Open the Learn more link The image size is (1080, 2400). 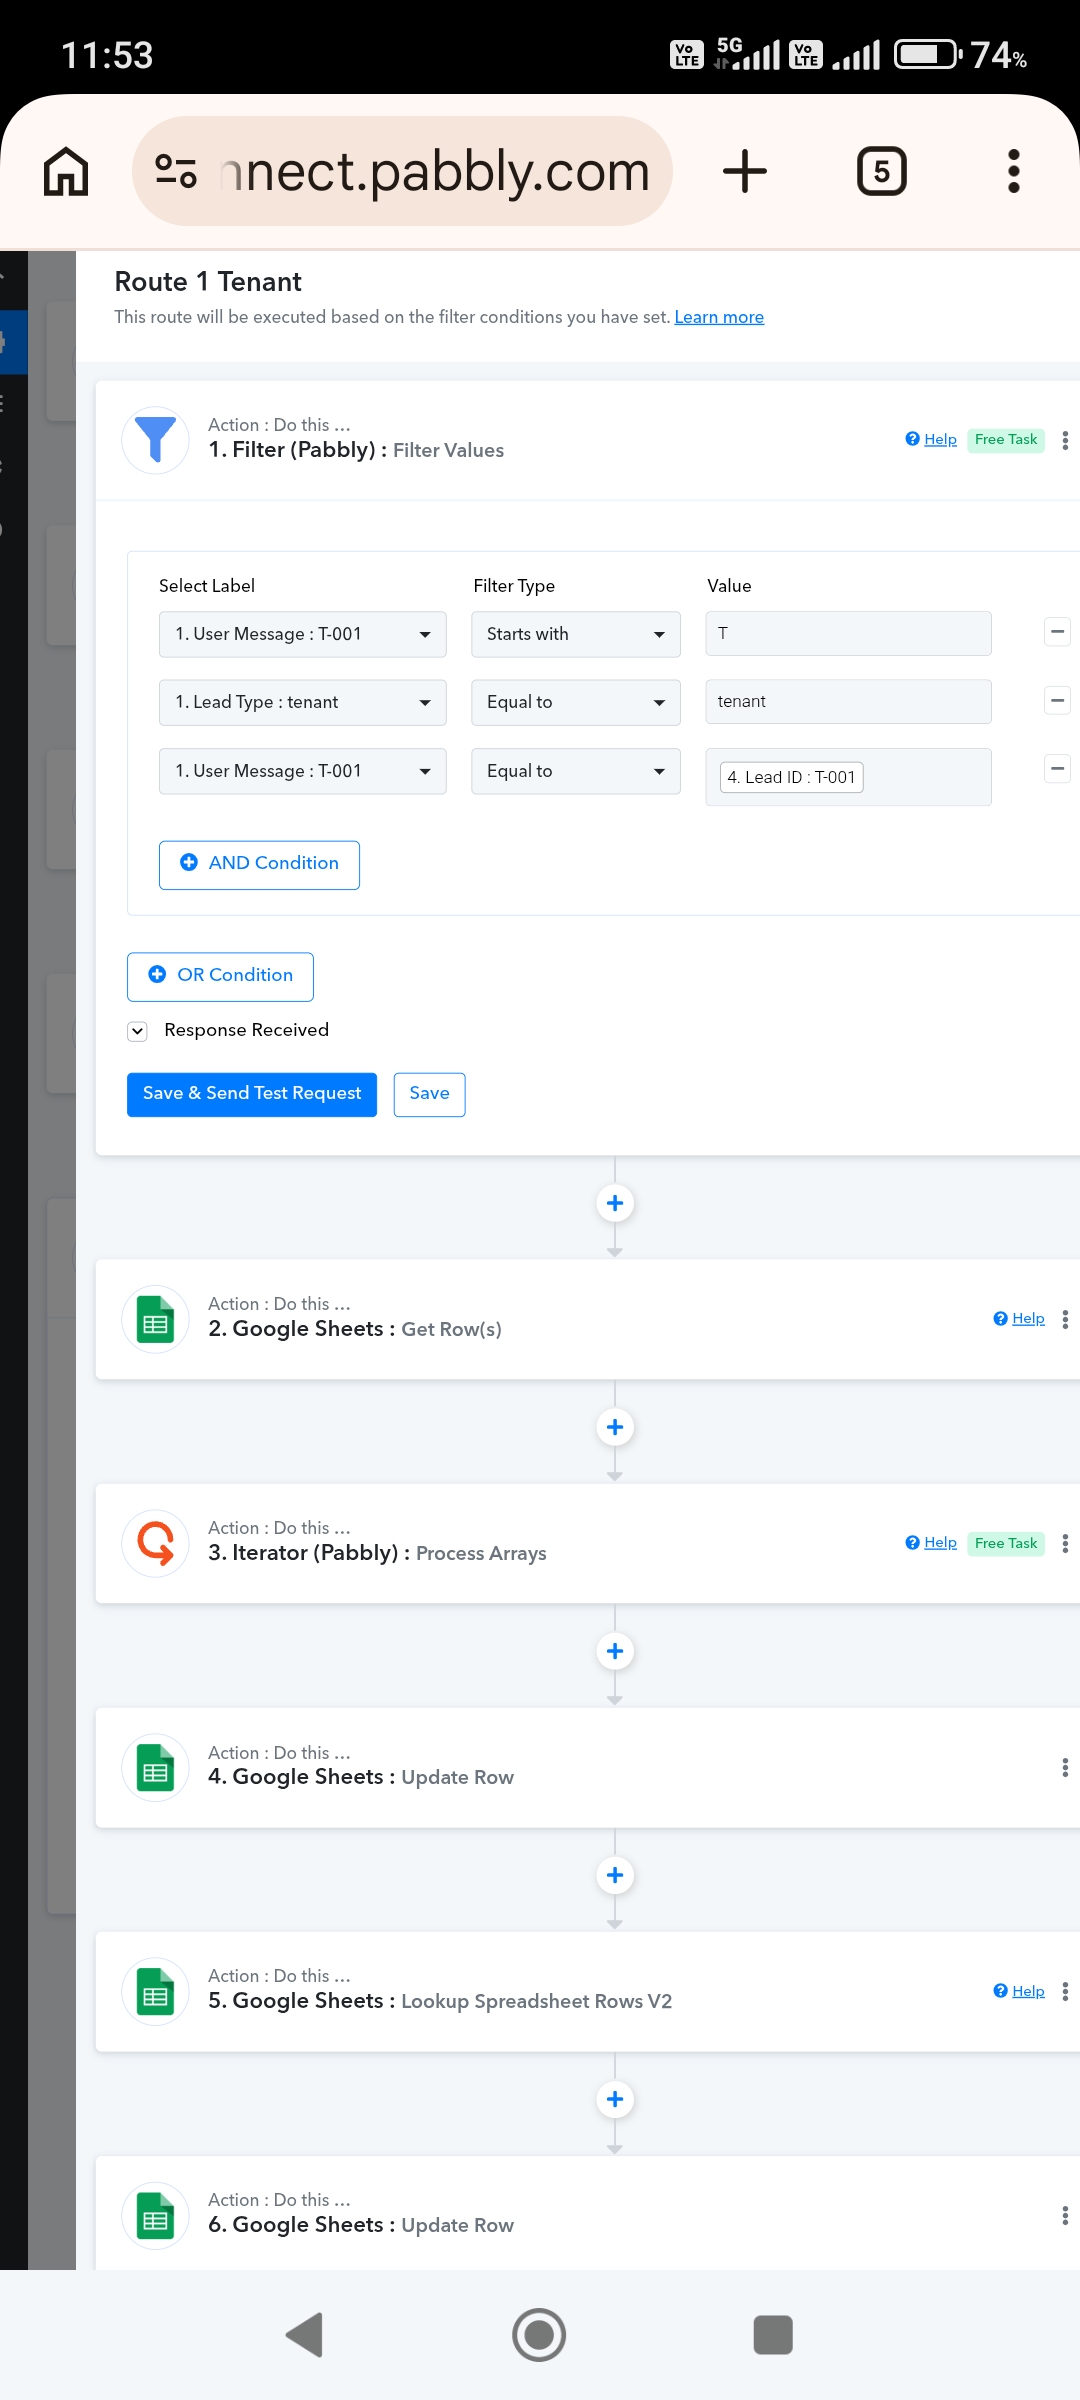point(719,317)
